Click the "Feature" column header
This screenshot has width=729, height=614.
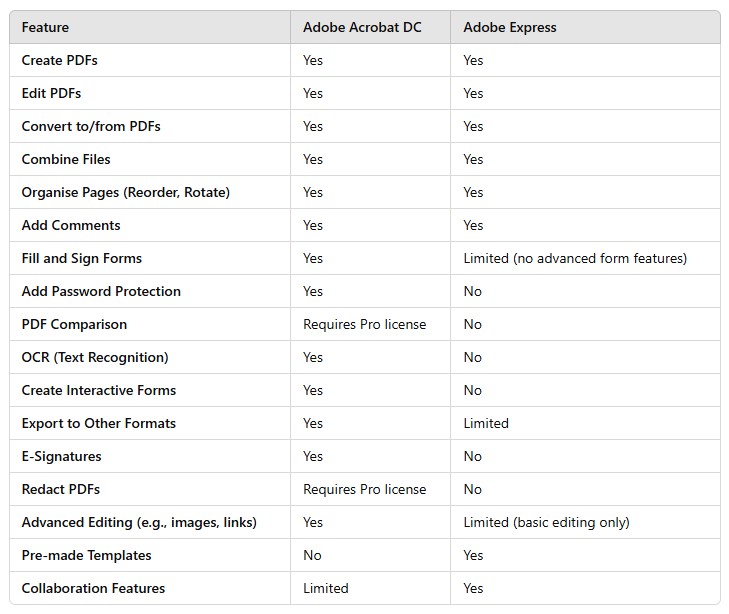(x=45, y=27)
